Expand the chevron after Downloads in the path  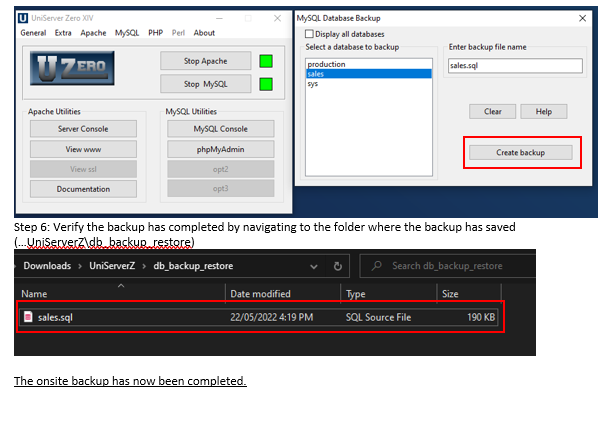80,266
